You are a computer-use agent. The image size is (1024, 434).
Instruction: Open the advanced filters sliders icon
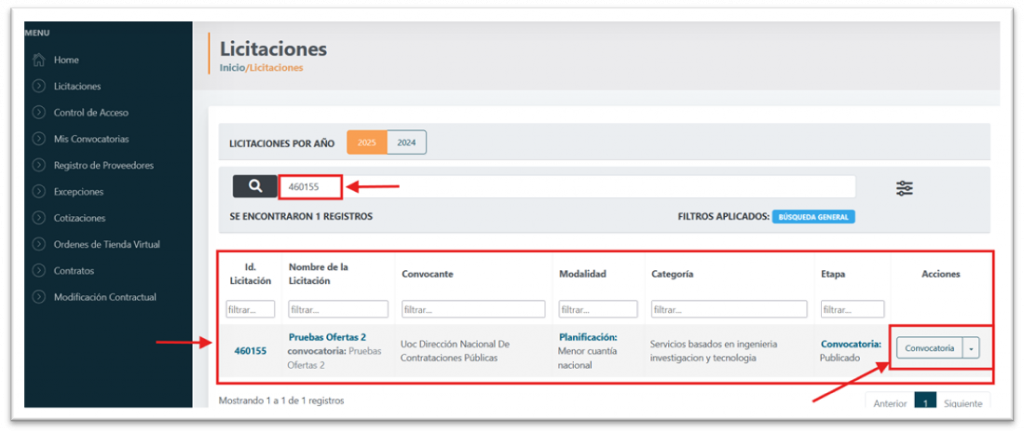[904, 189]
